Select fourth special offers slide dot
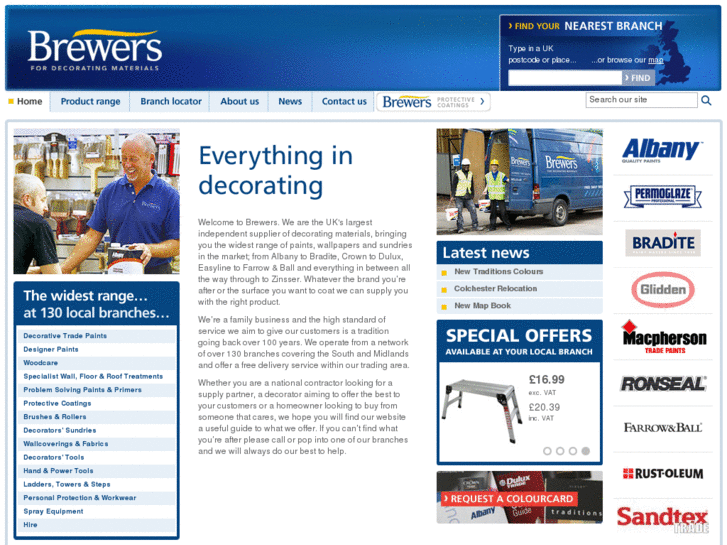This screenshot has width=727, height=545. coord(586,451)
